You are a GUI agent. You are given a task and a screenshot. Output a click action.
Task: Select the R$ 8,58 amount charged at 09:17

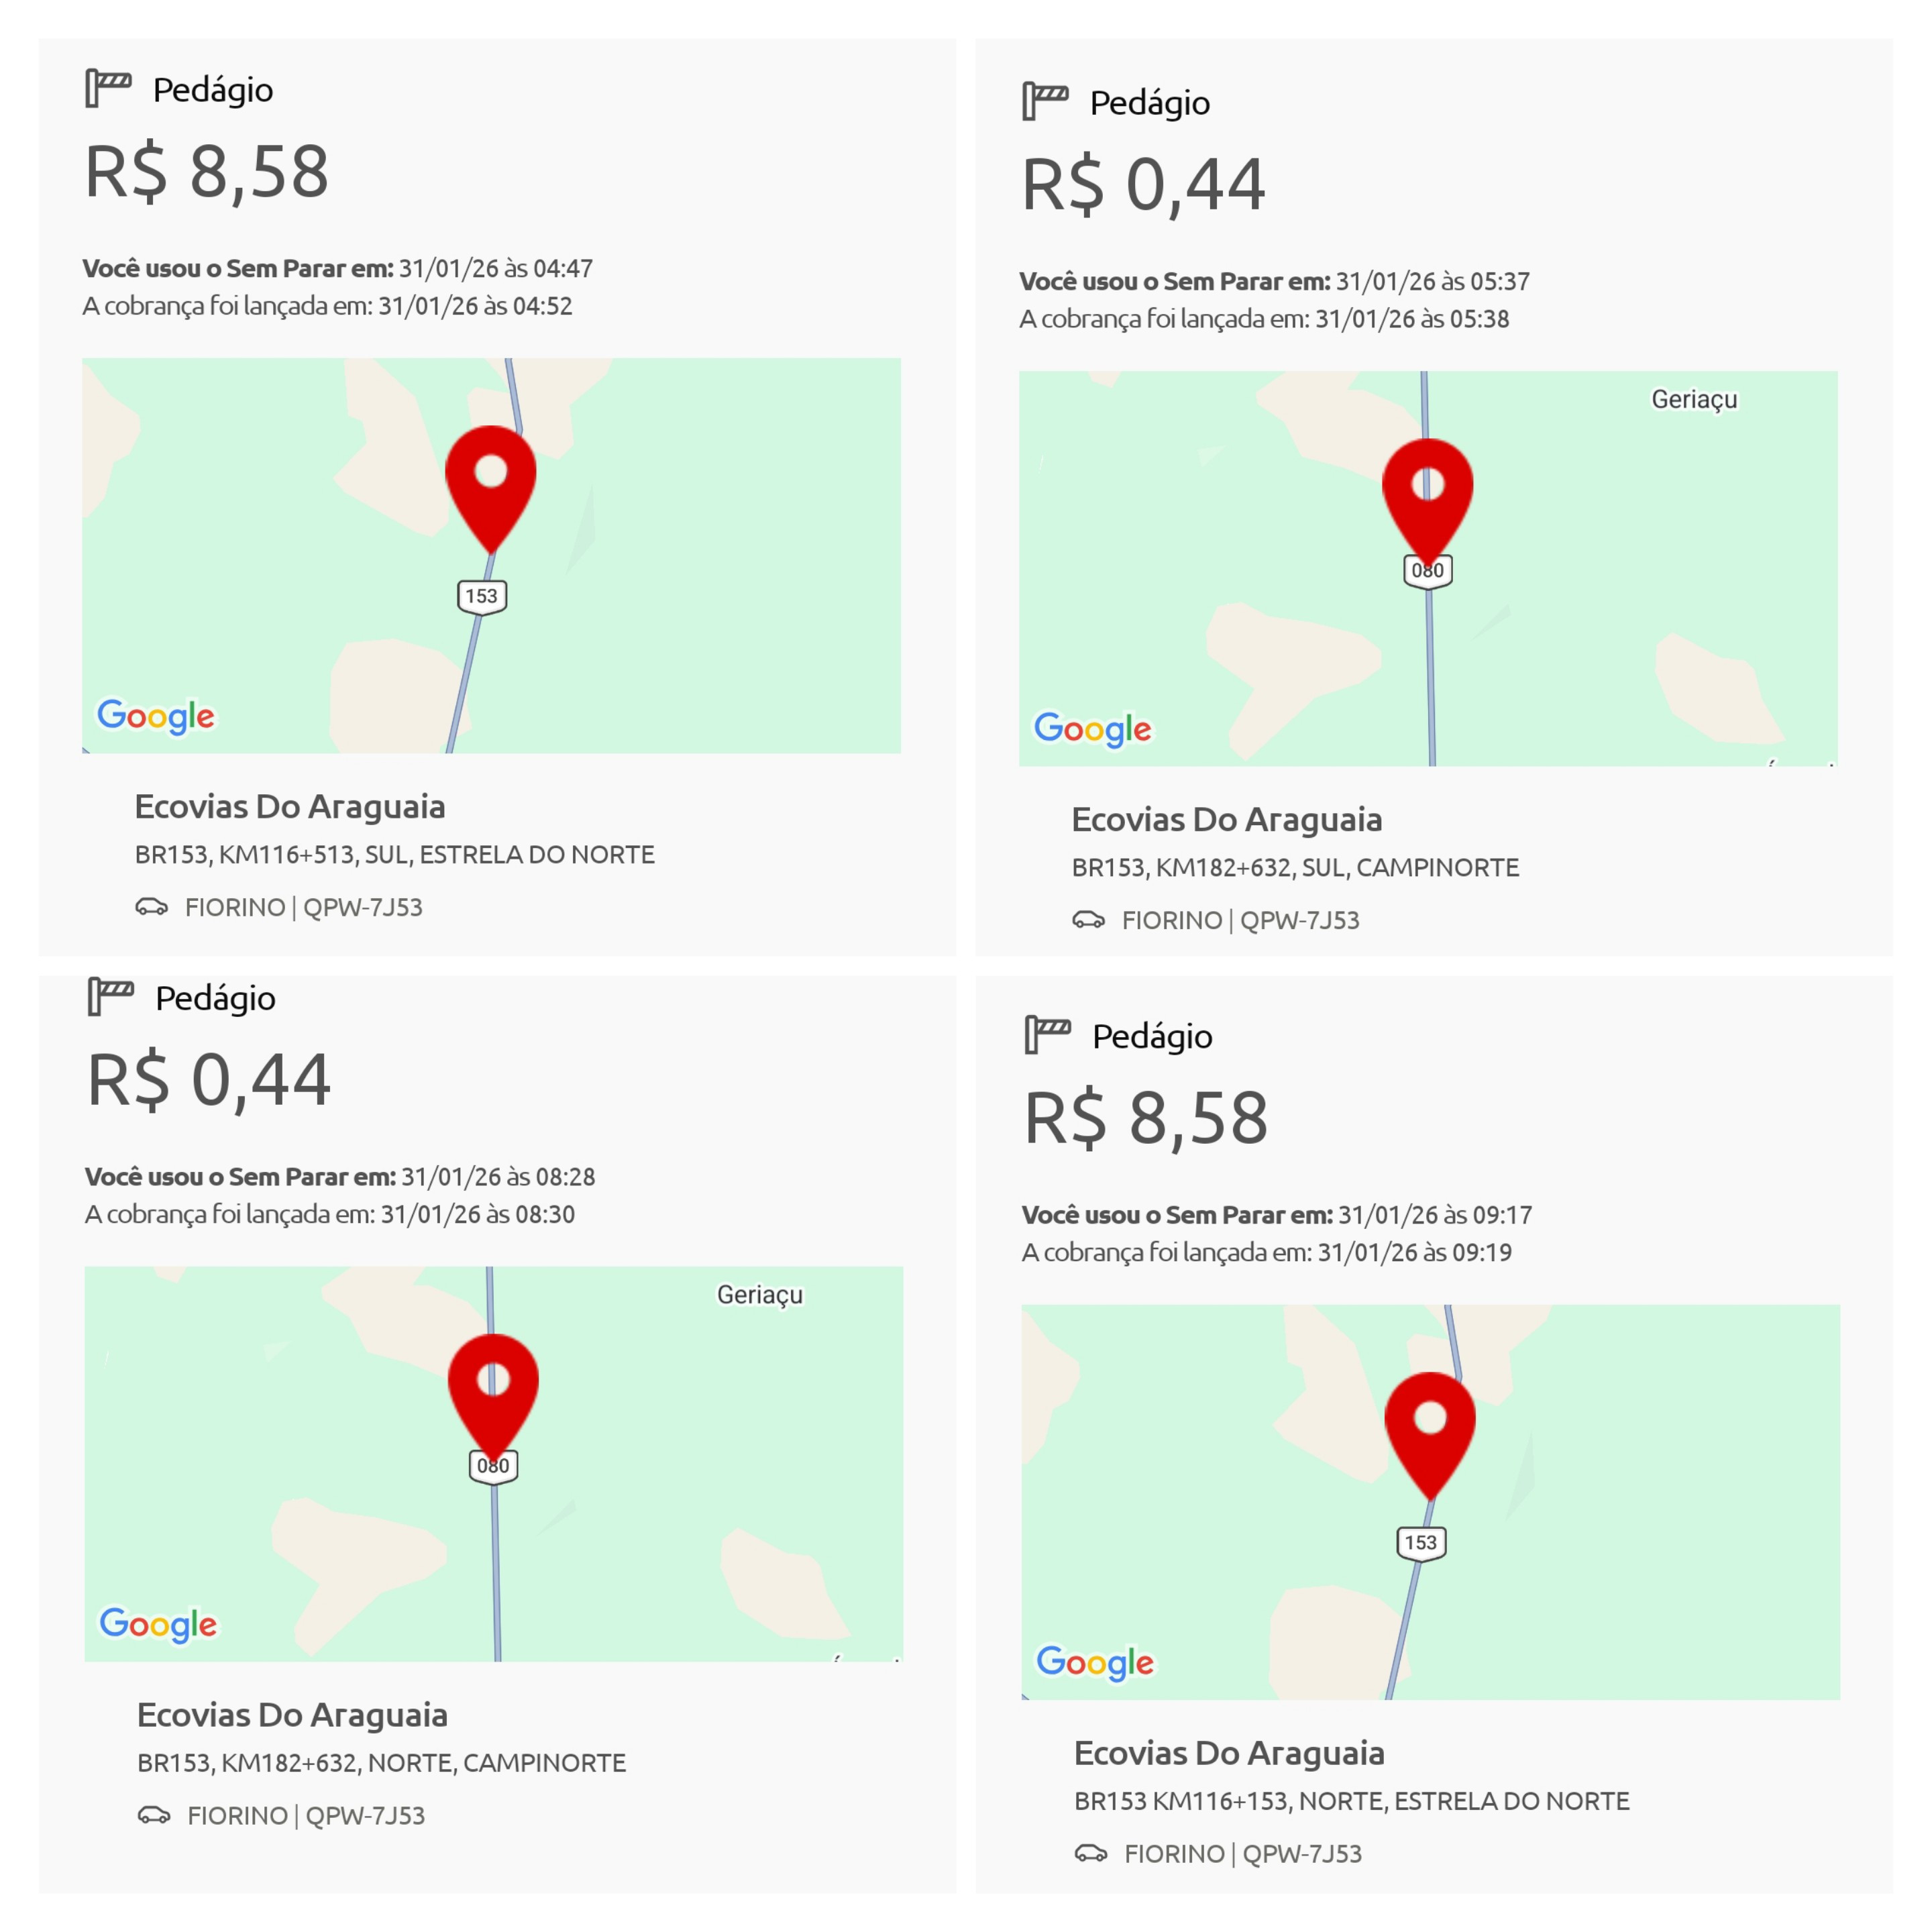pos(1146,1118)
